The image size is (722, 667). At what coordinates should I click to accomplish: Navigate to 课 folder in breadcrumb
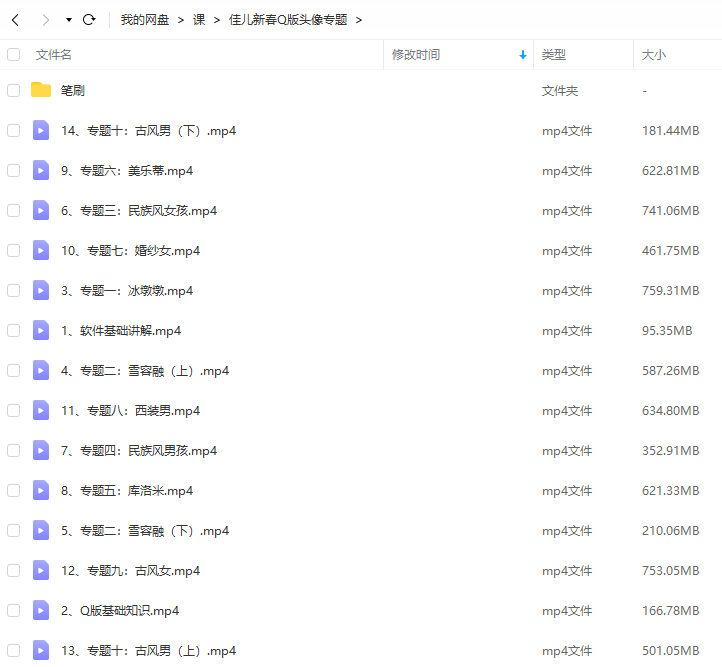click(x=199, y=20)
